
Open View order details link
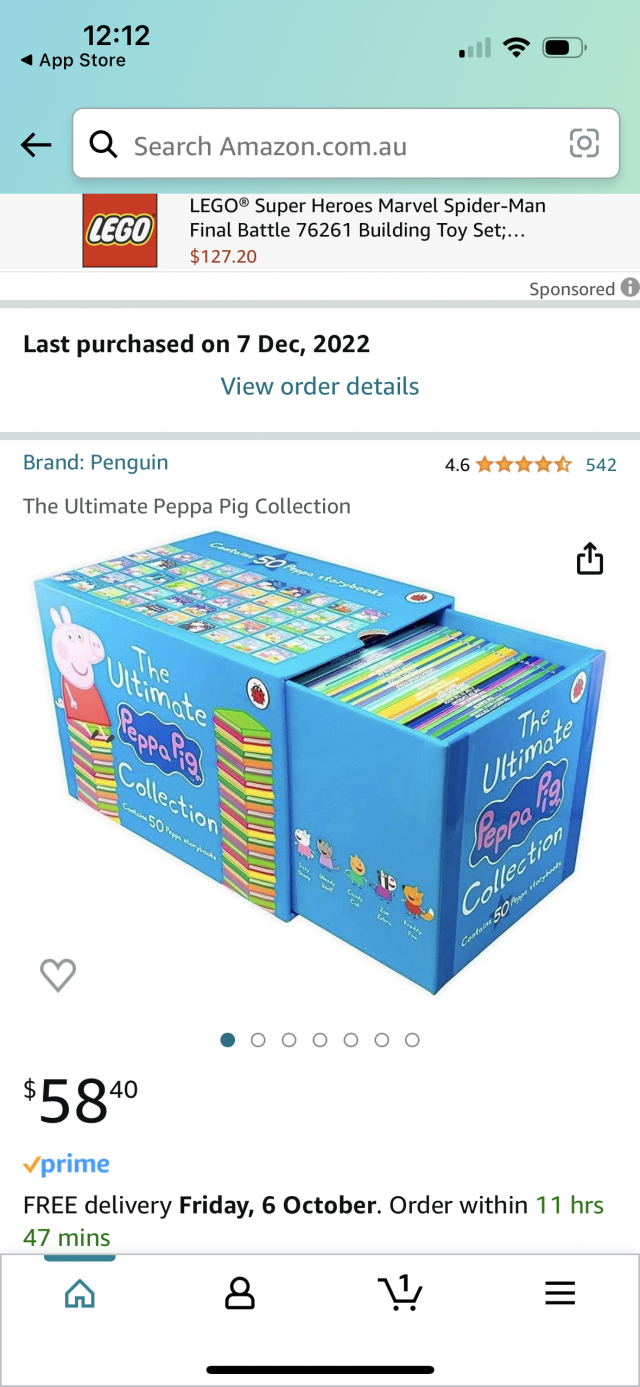(320, 386)
